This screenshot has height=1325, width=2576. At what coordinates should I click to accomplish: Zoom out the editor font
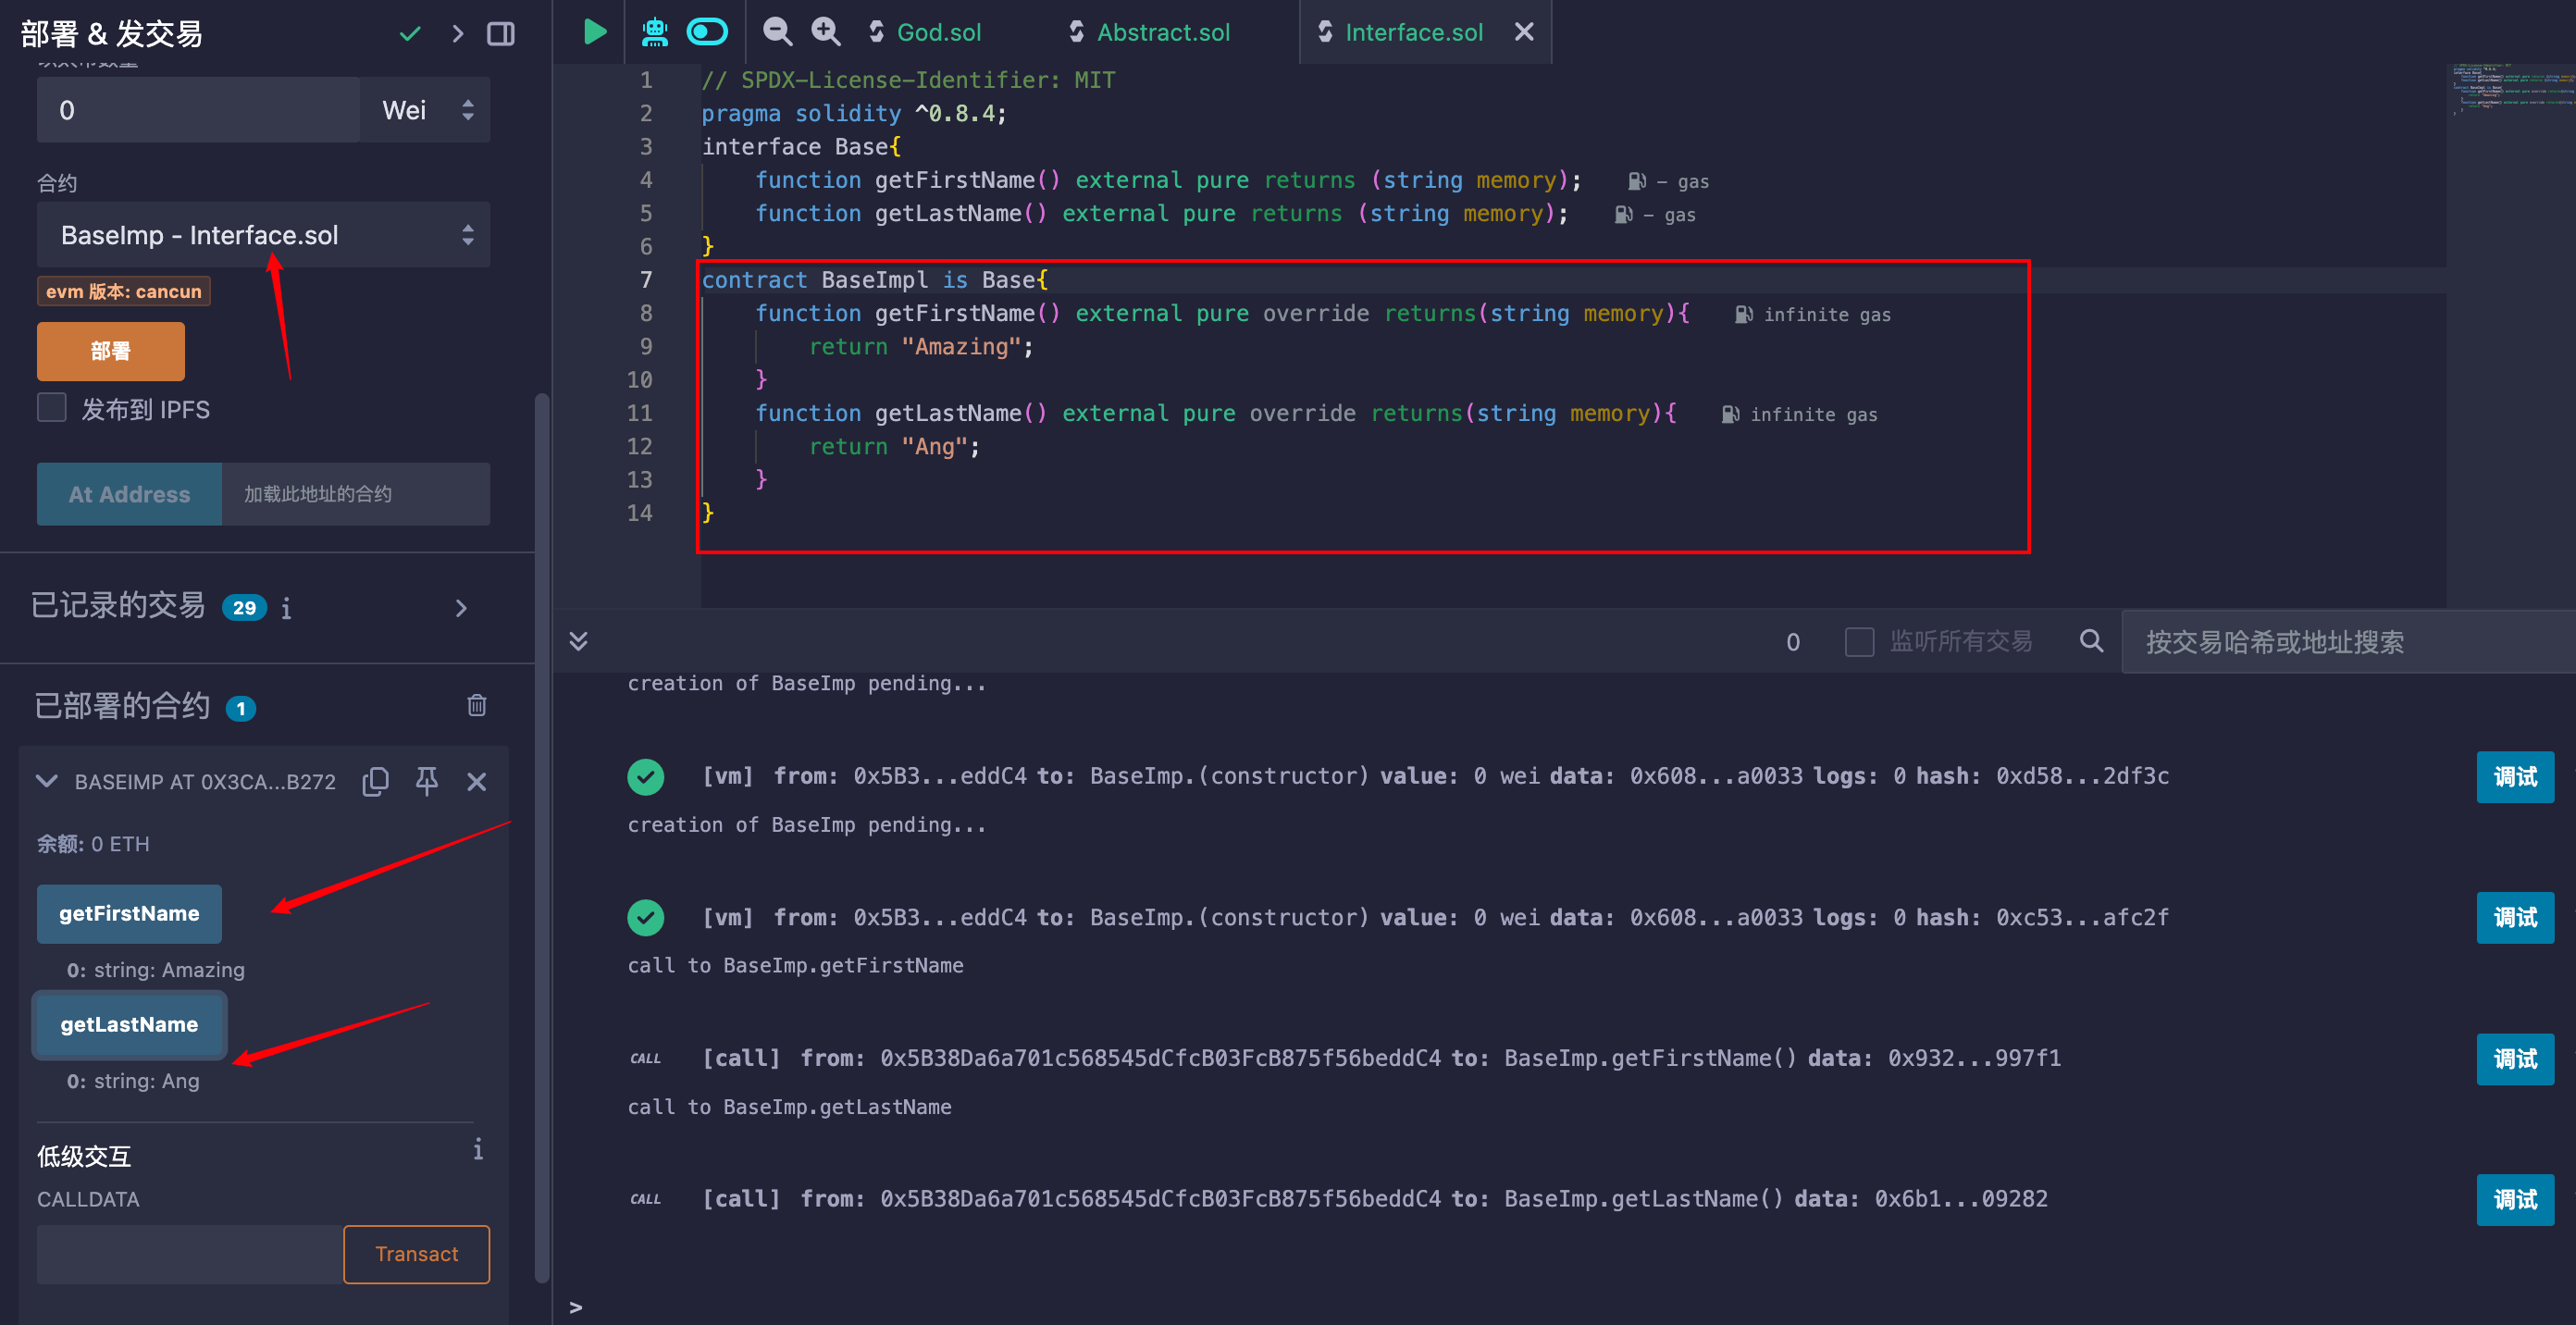777,32
